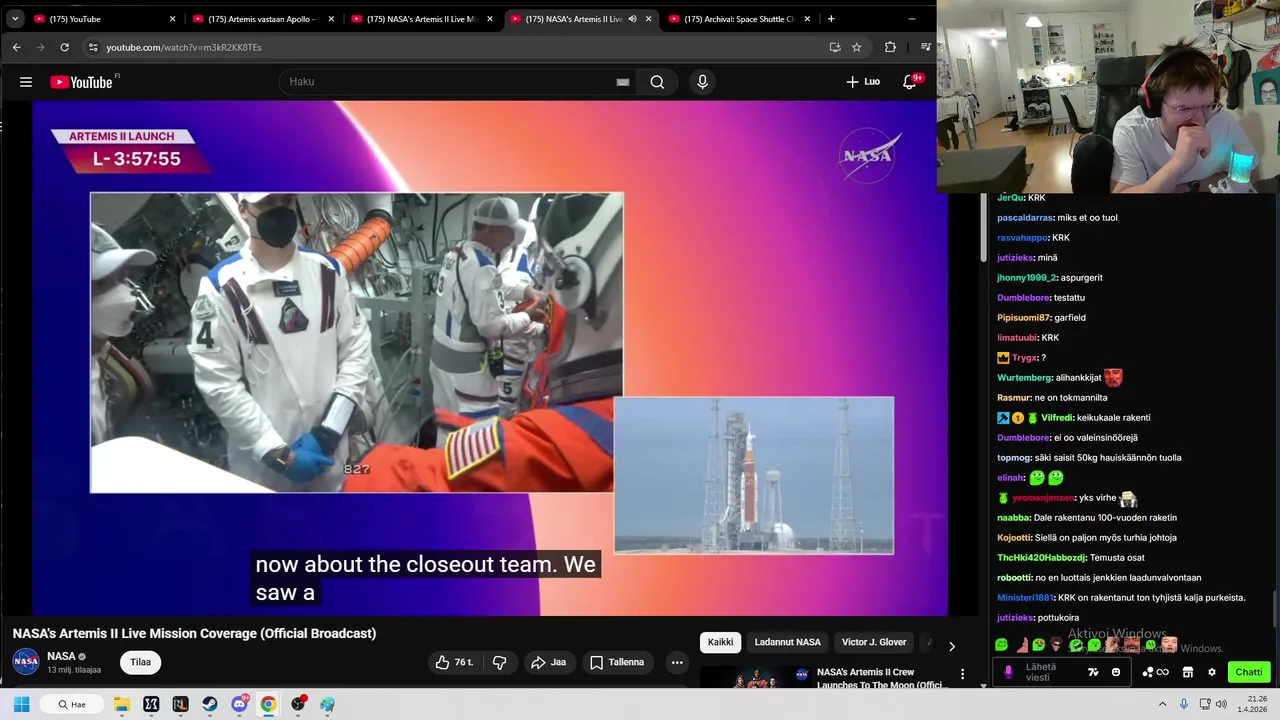This screenshot has height=720, width=1280.
Task: Open NASA channel name link
Action: 61,656
